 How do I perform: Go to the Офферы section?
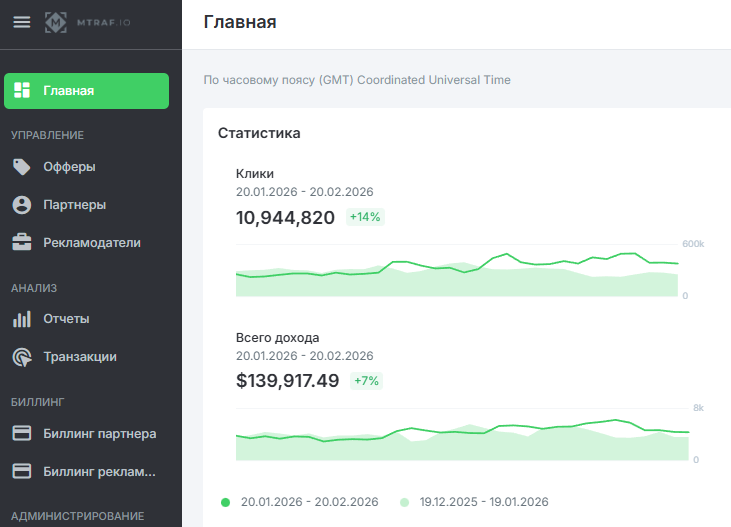point(69,167)
